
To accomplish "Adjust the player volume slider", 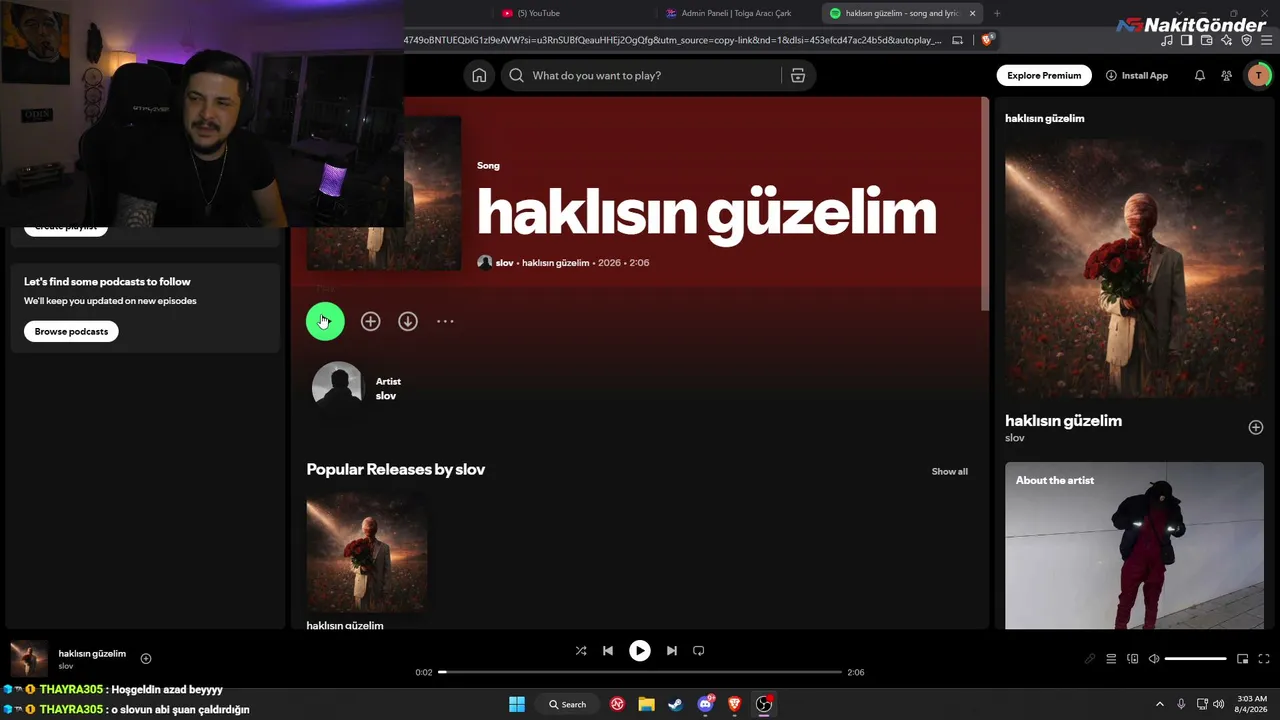I will 1196,659.
